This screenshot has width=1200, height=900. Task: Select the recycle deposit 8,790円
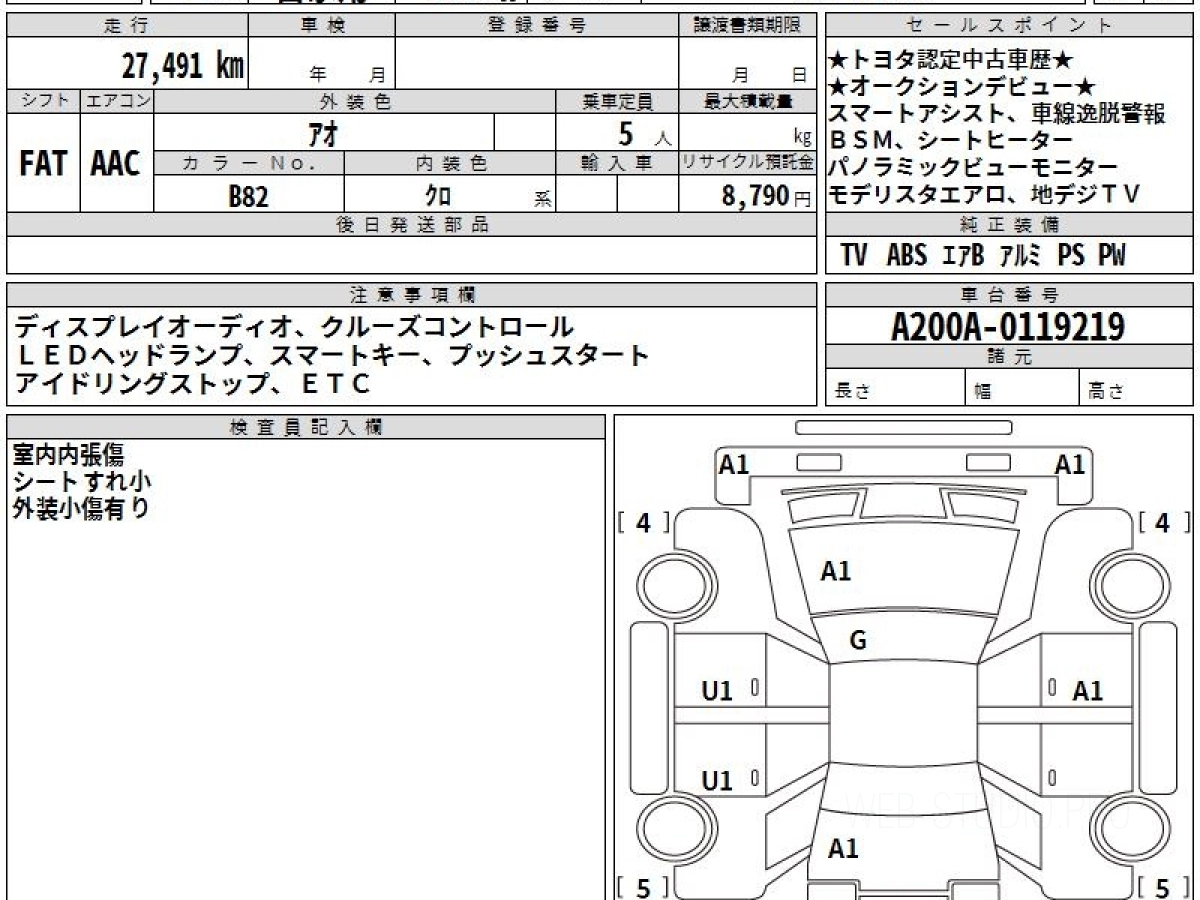767,196
